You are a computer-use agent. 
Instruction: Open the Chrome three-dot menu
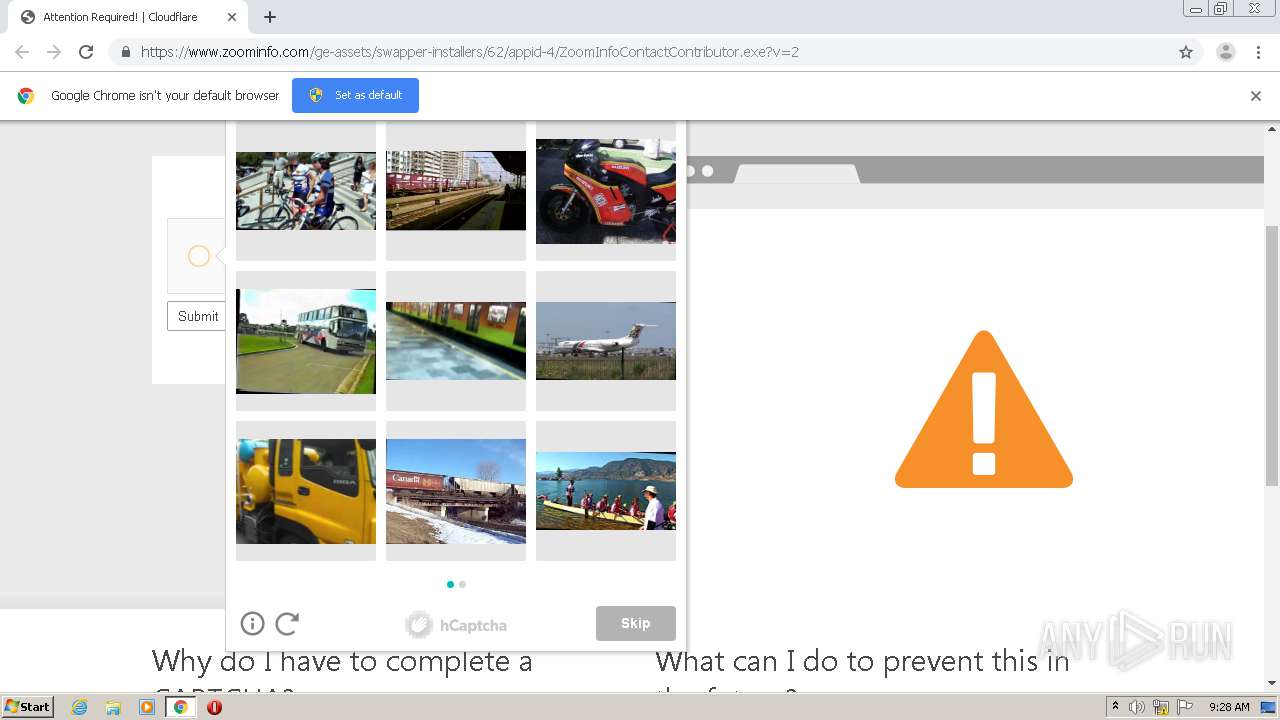(1259, 52)
